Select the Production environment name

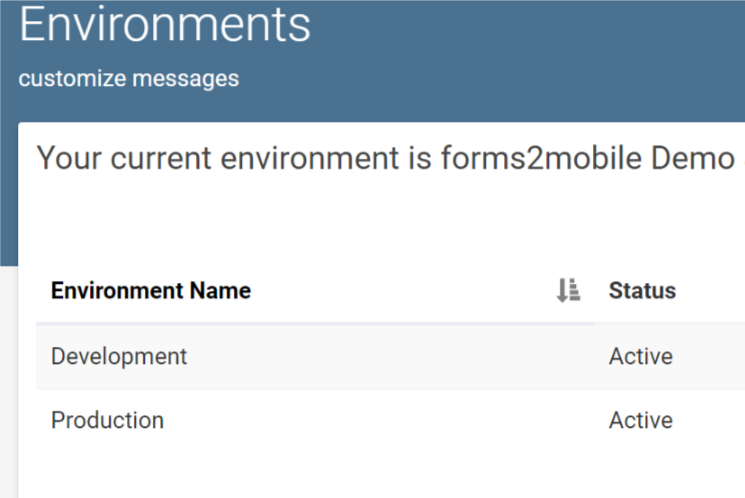coord(107,420)
